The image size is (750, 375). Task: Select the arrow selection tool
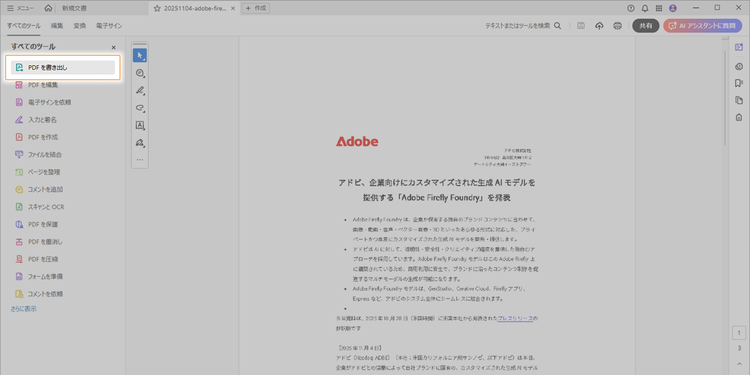[x=140, y=55]
